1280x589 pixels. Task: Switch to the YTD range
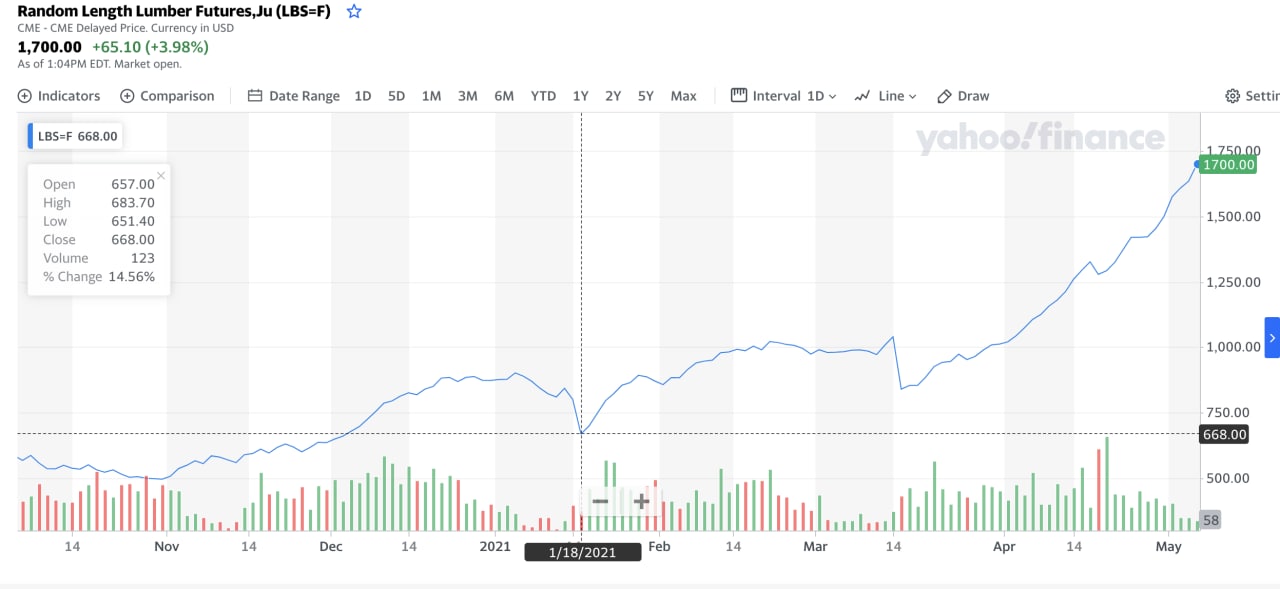(543, 96)
